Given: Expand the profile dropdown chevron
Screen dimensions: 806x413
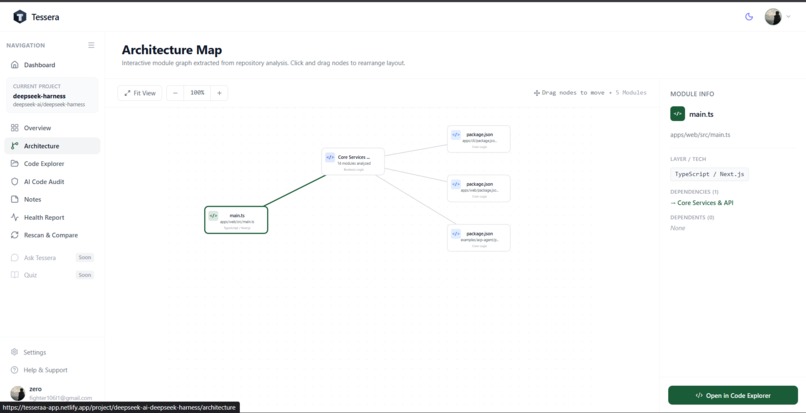Looking at the screenshot, I should click(789, 16).
